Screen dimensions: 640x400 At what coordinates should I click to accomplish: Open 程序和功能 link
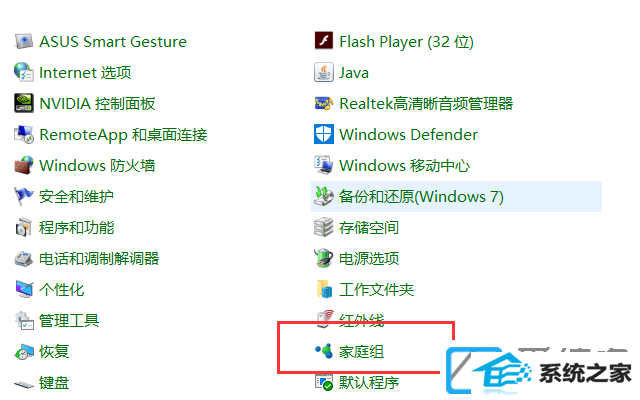click(x=76, y=228)
